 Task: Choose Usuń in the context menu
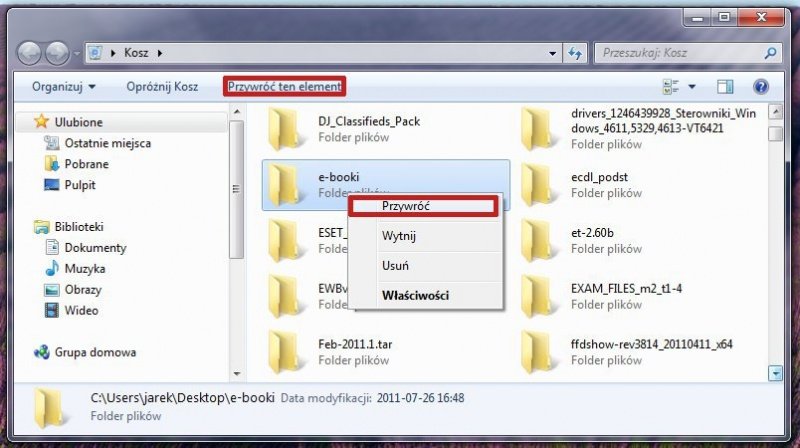pos(395,266)
